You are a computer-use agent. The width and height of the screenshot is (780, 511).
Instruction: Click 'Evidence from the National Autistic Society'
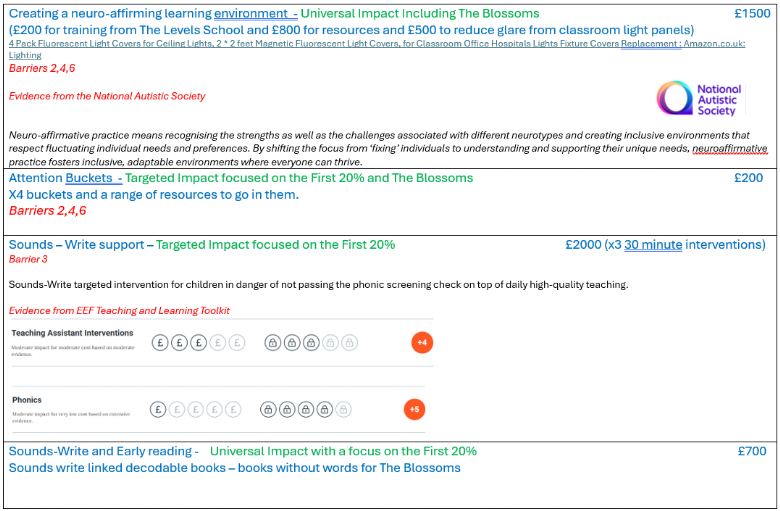click(x=107, y=96)
